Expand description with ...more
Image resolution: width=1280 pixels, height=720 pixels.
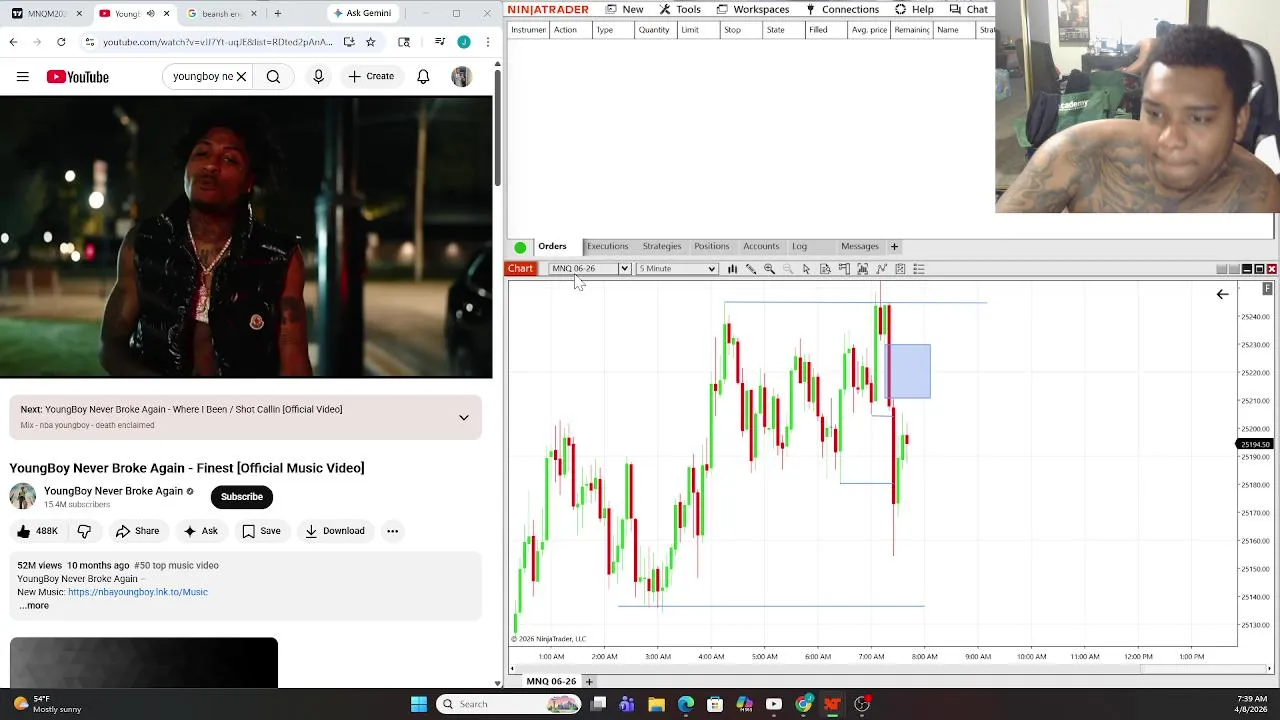33,606
